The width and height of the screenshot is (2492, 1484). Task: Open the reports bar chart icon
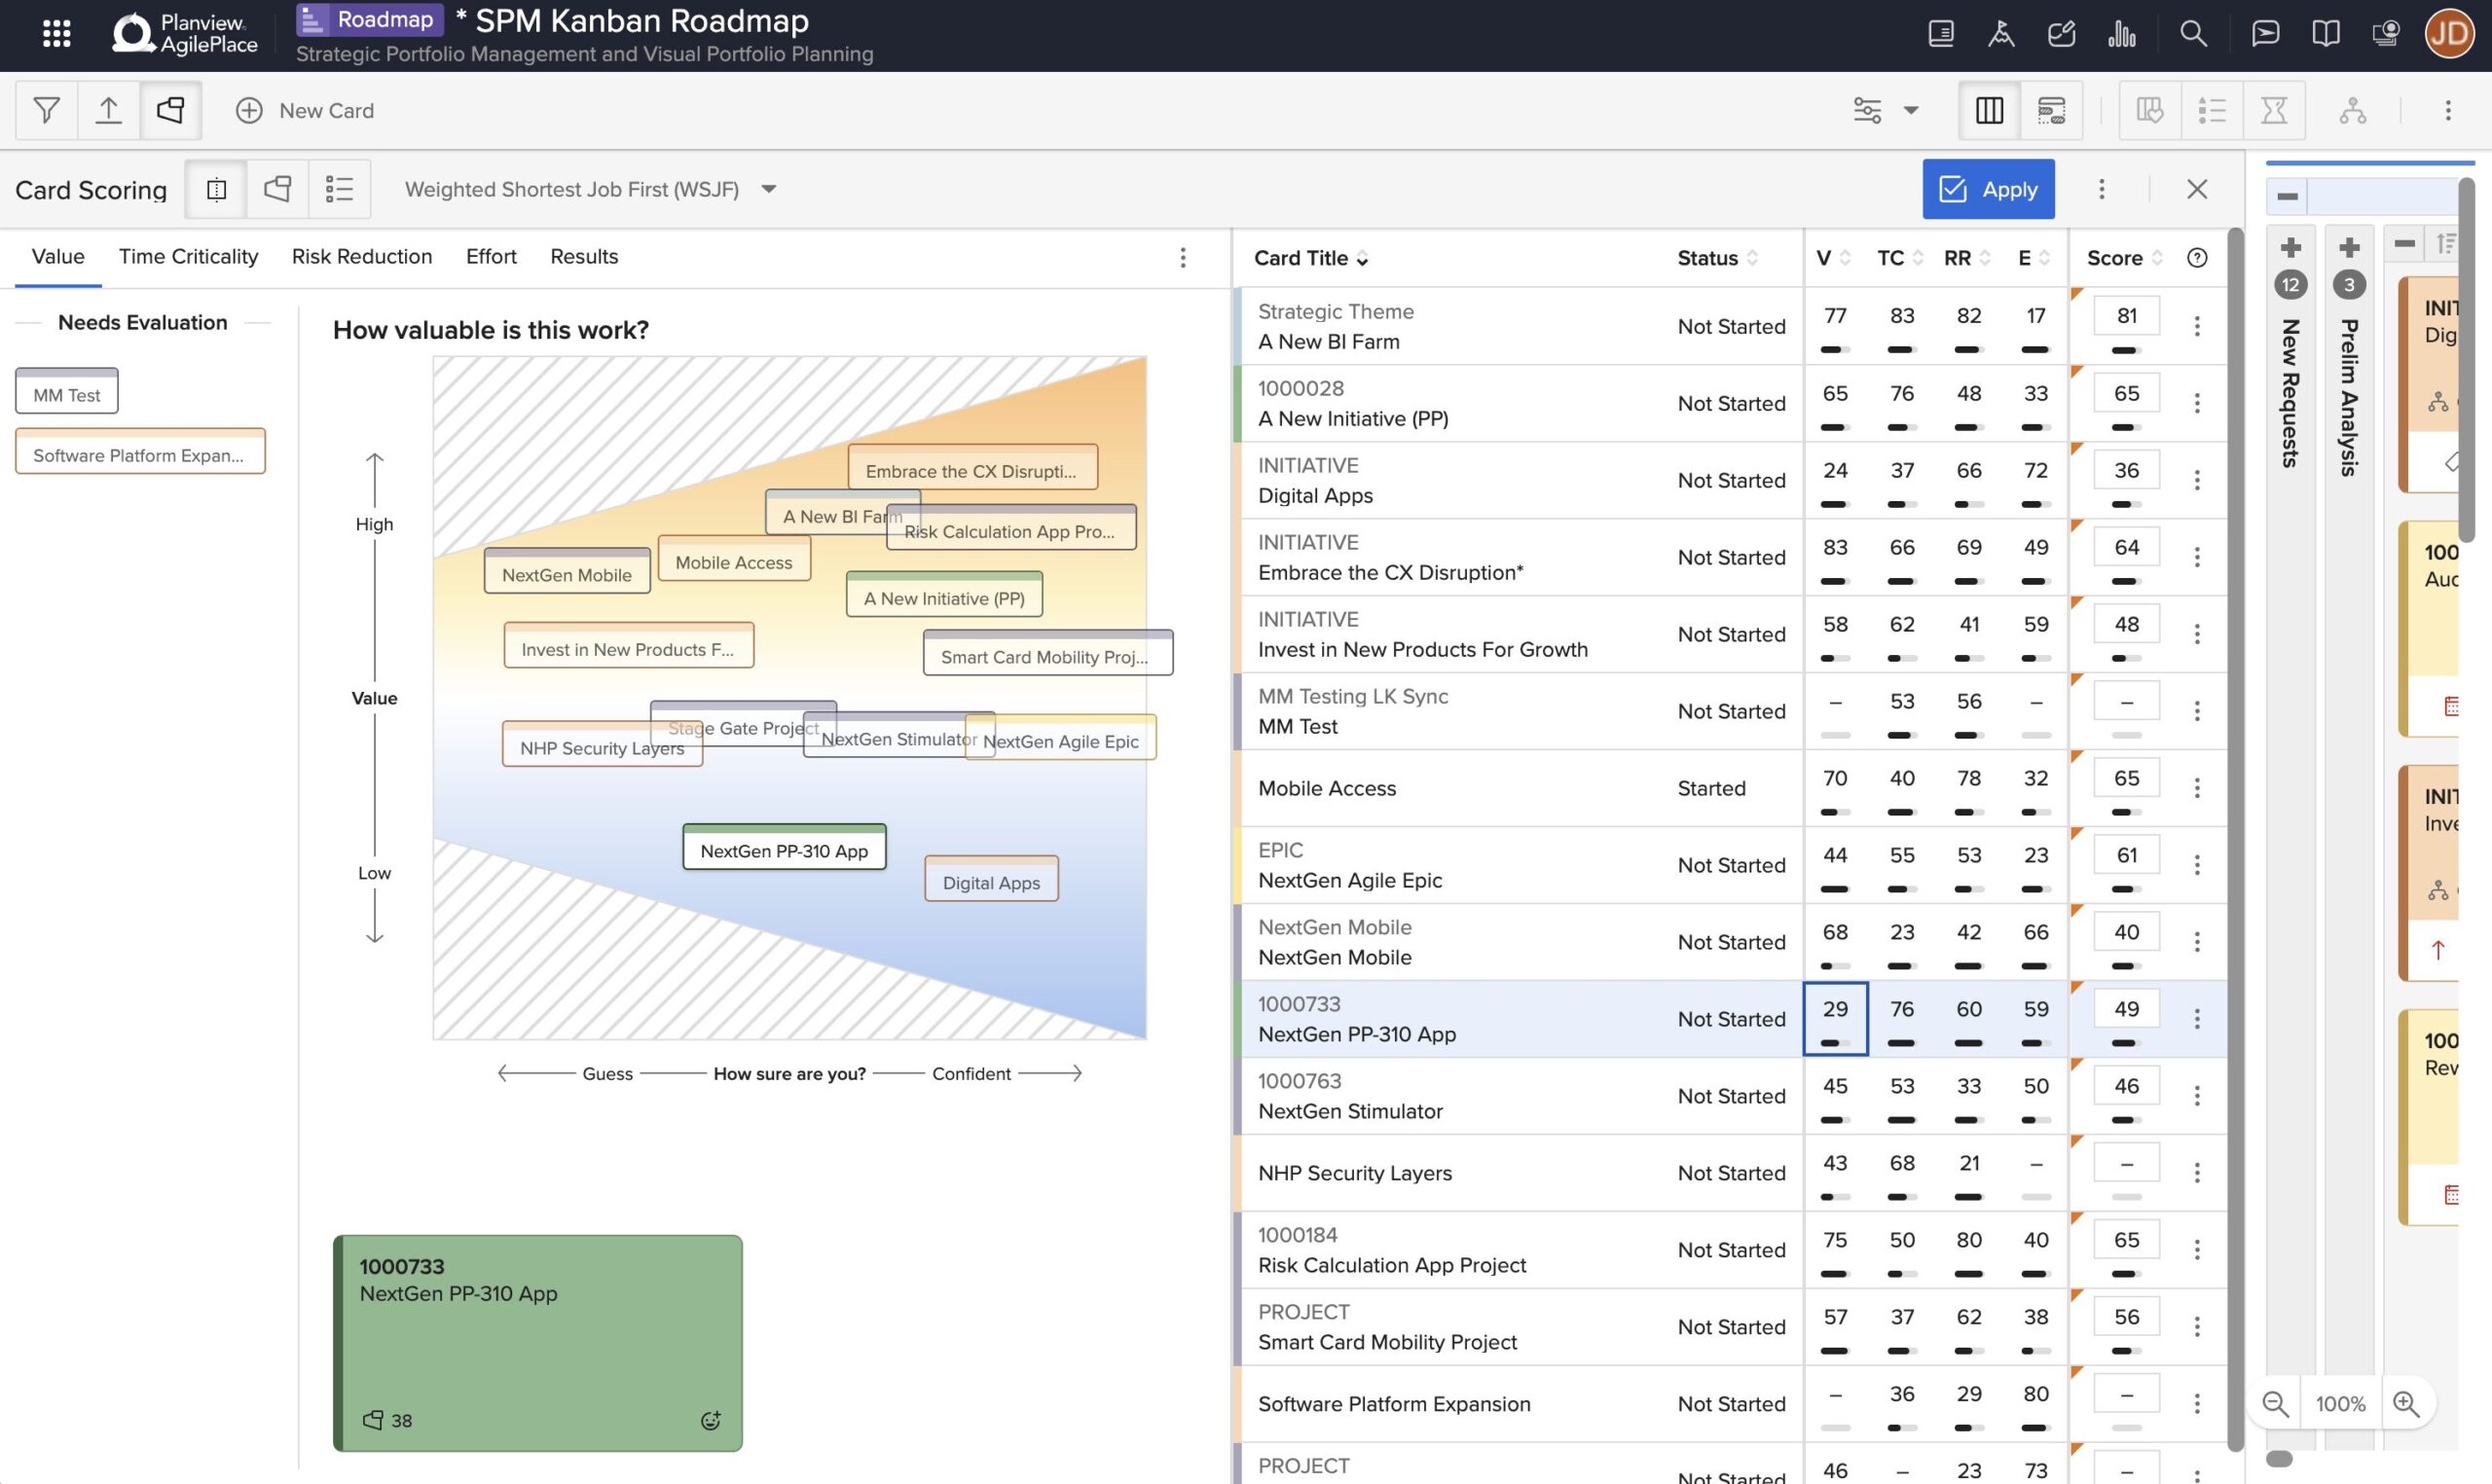(2121, 34)
